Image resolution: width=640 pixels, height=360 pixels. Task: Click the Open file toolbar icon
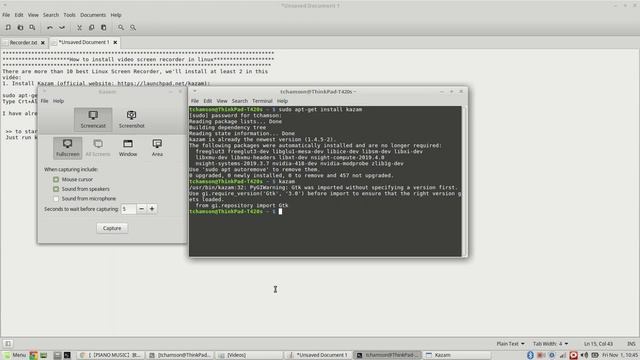(20, 27)
